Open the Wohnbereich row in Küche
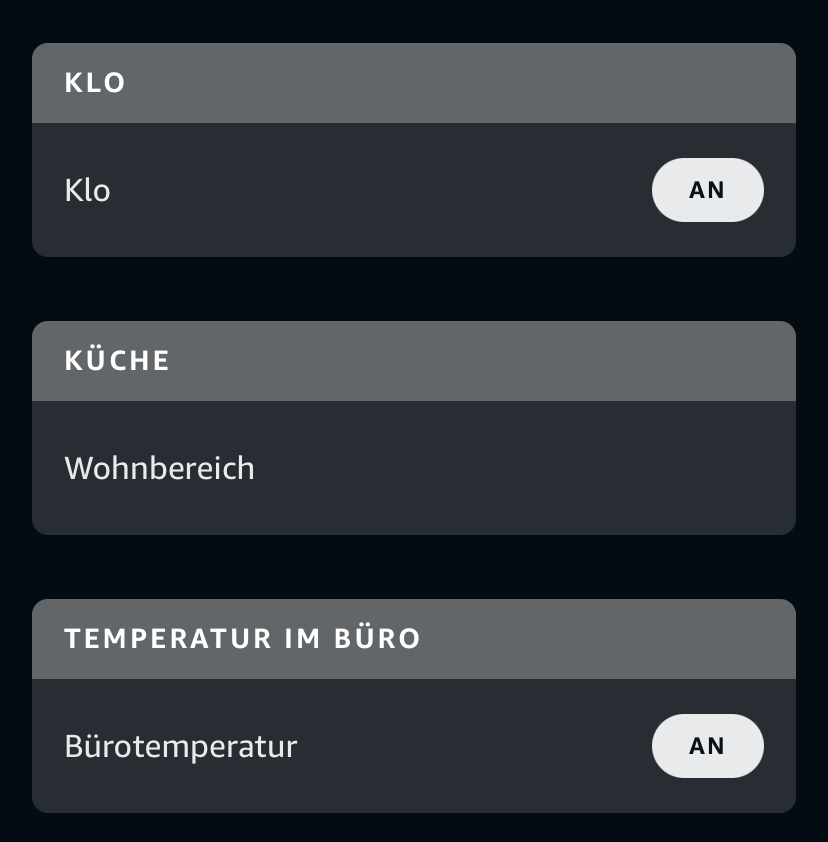This screenshot has width=828, height=842. click(x=413, y=468)
